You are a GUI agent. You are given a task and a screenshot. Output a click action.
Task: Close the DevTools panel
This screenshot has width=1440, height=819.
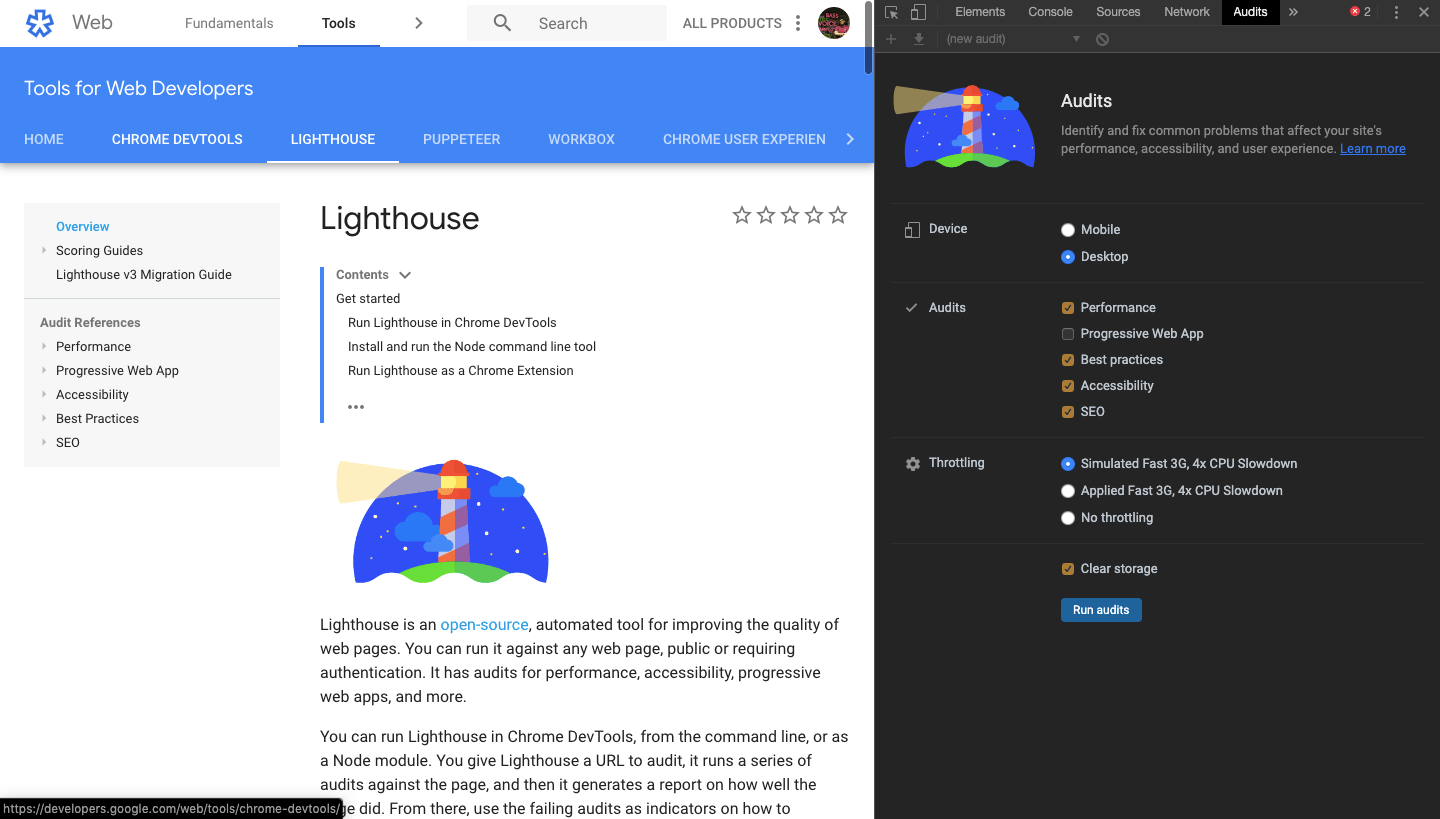click(x=1424, y=12)
